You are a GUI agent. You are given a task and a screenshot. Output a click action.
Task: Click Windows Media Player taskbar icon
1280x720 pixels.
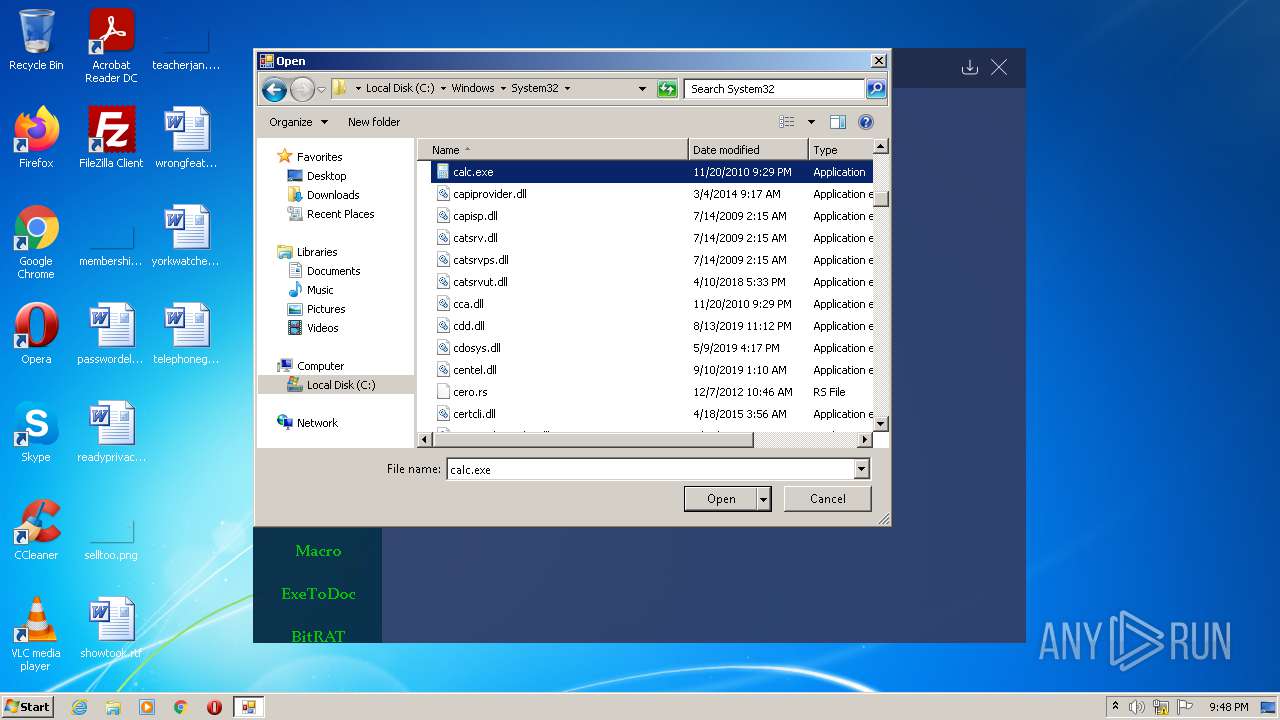147,707
